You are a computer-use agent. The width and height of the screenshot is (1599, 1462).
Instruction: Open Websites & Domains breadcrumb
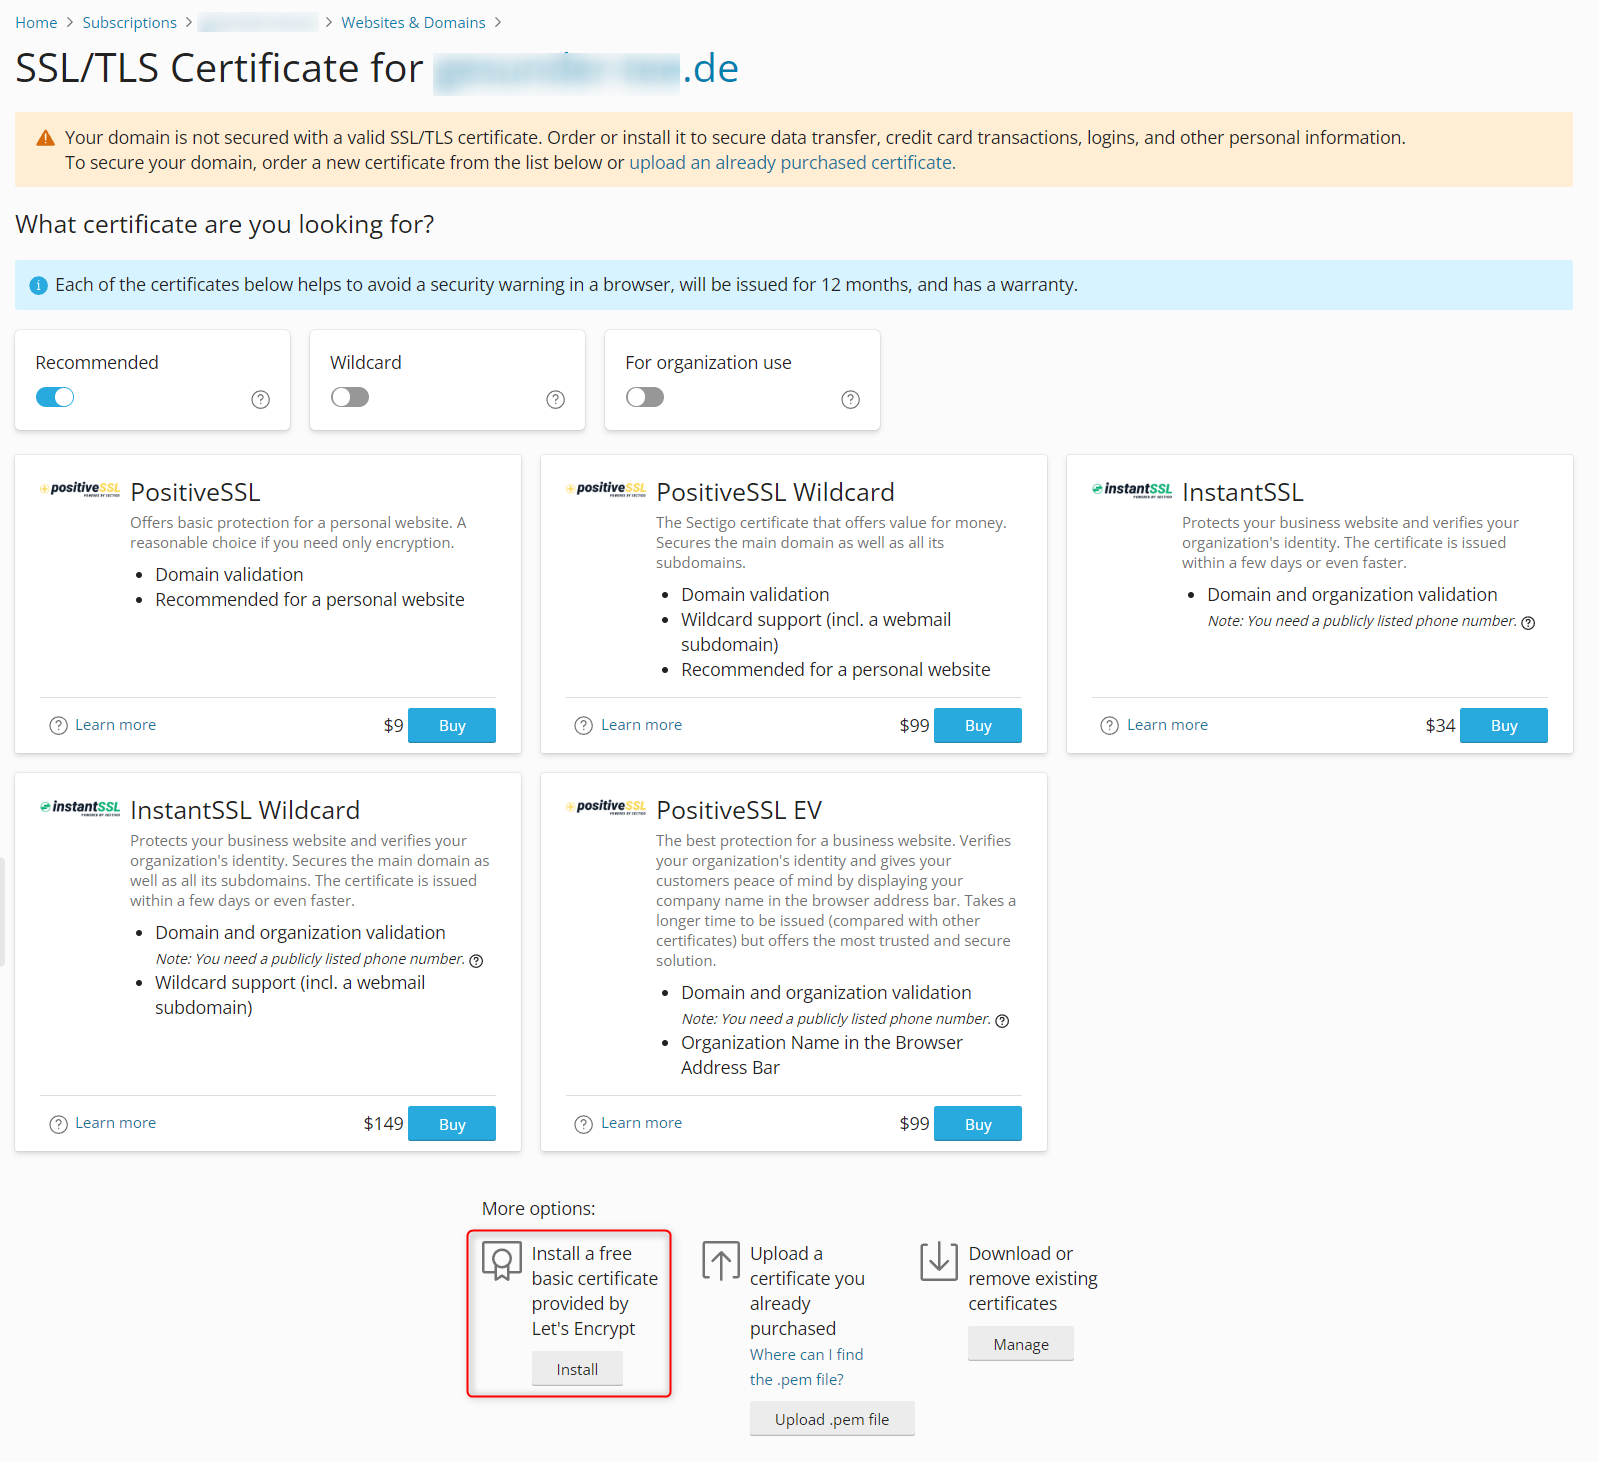click(413, 22)
